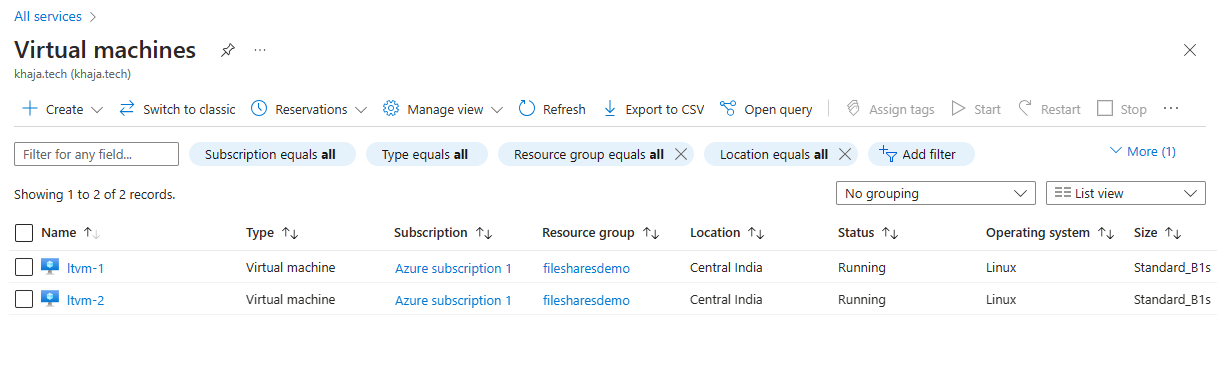
Task: Click the Reservations clock icon
Action: (x=259, y=109)
